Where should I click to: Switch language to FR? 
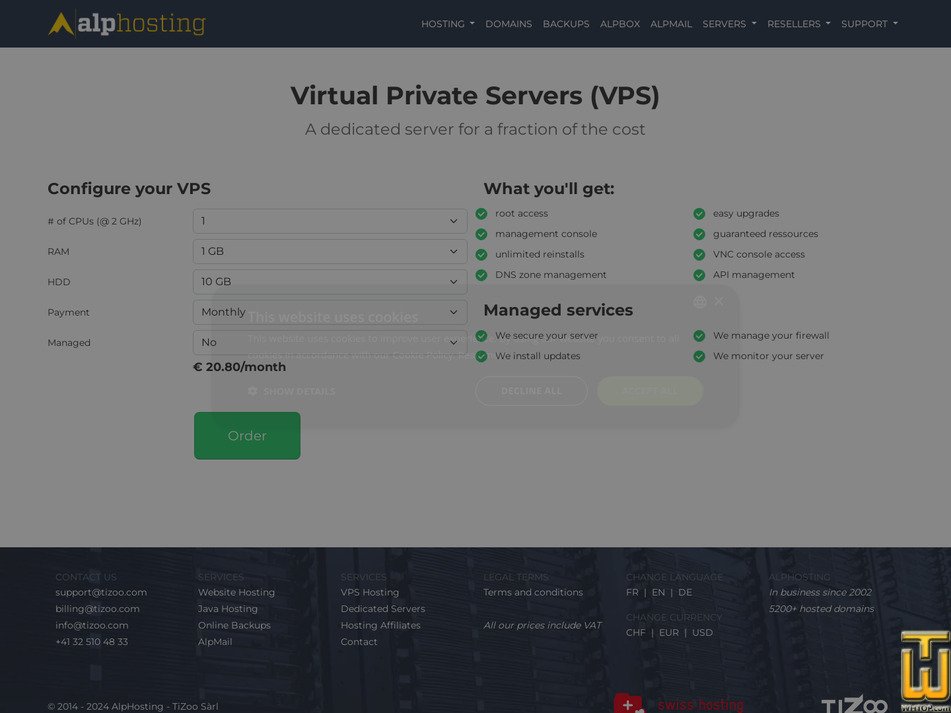[x=632, y=592]
